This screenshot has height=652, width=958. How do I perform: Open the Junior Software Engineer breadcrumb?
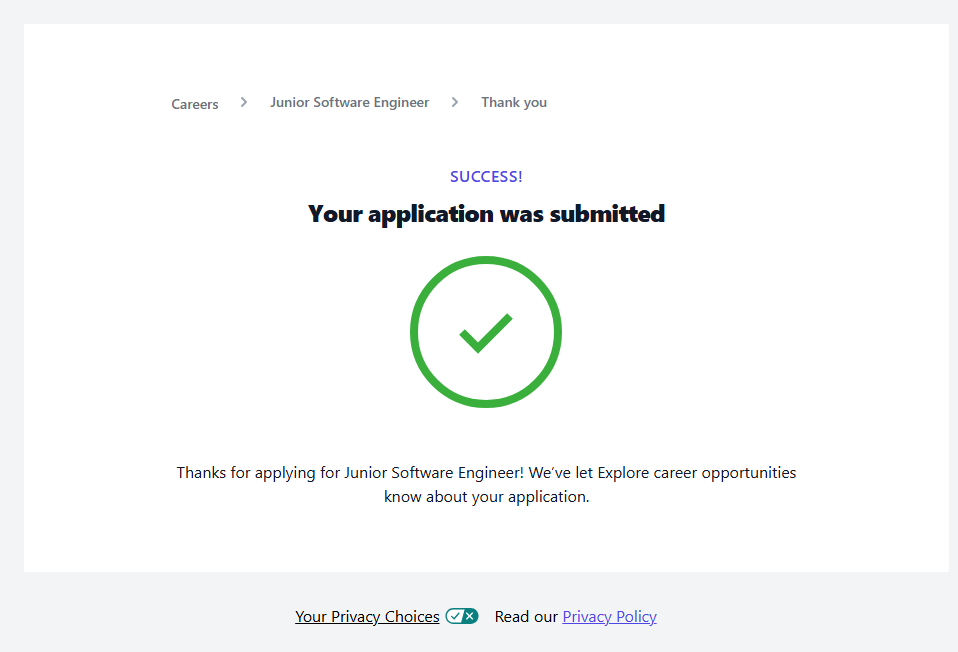pos(349,102)
